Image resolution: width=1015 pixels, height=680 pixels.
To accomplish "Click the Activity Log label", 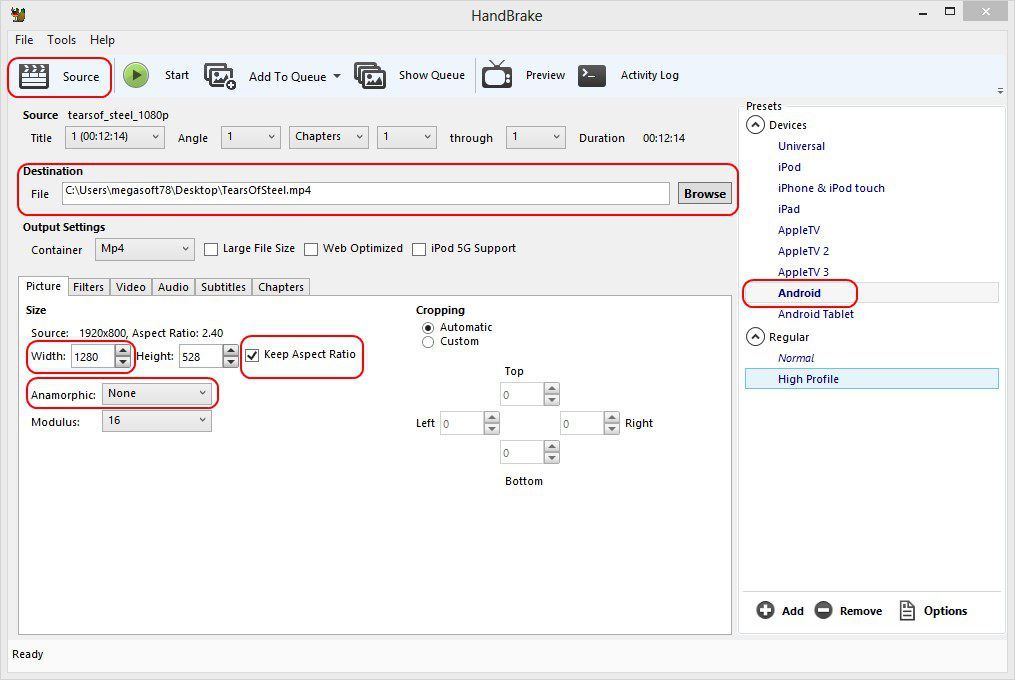I will coord(650,75).
